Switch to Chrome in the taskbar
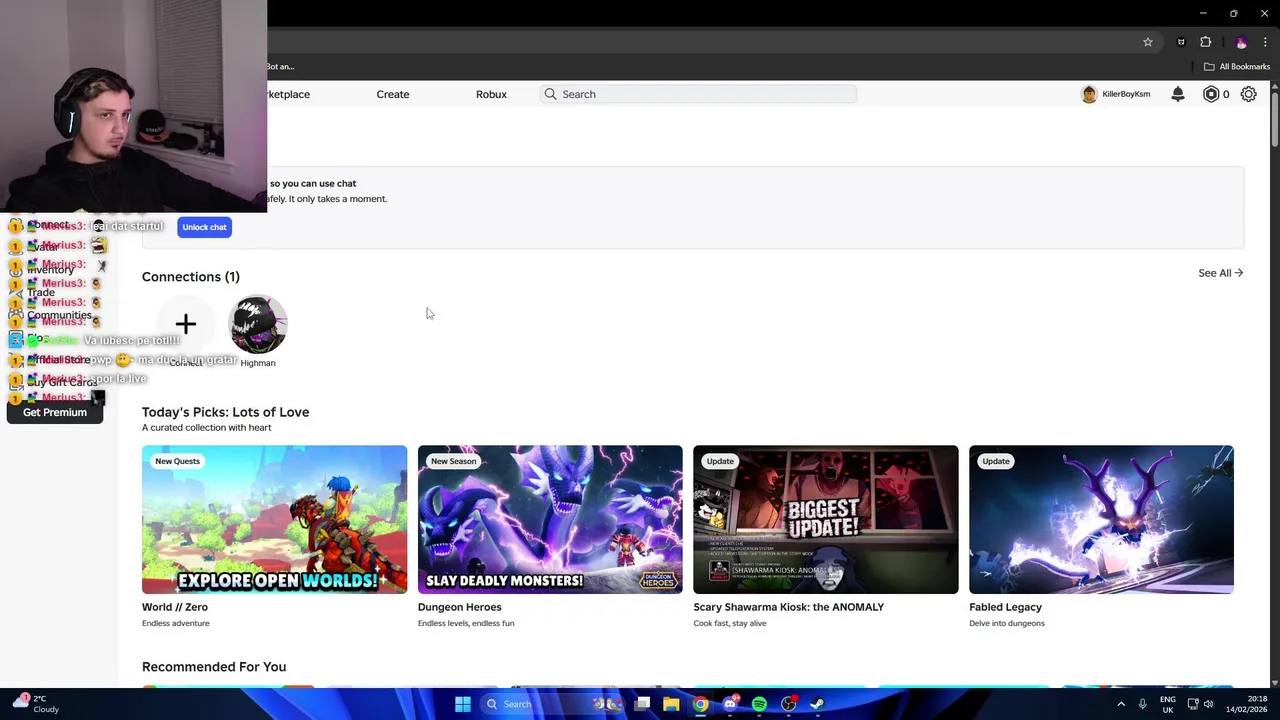This screenshot has height=720, width=1280. tap(701, 704)
